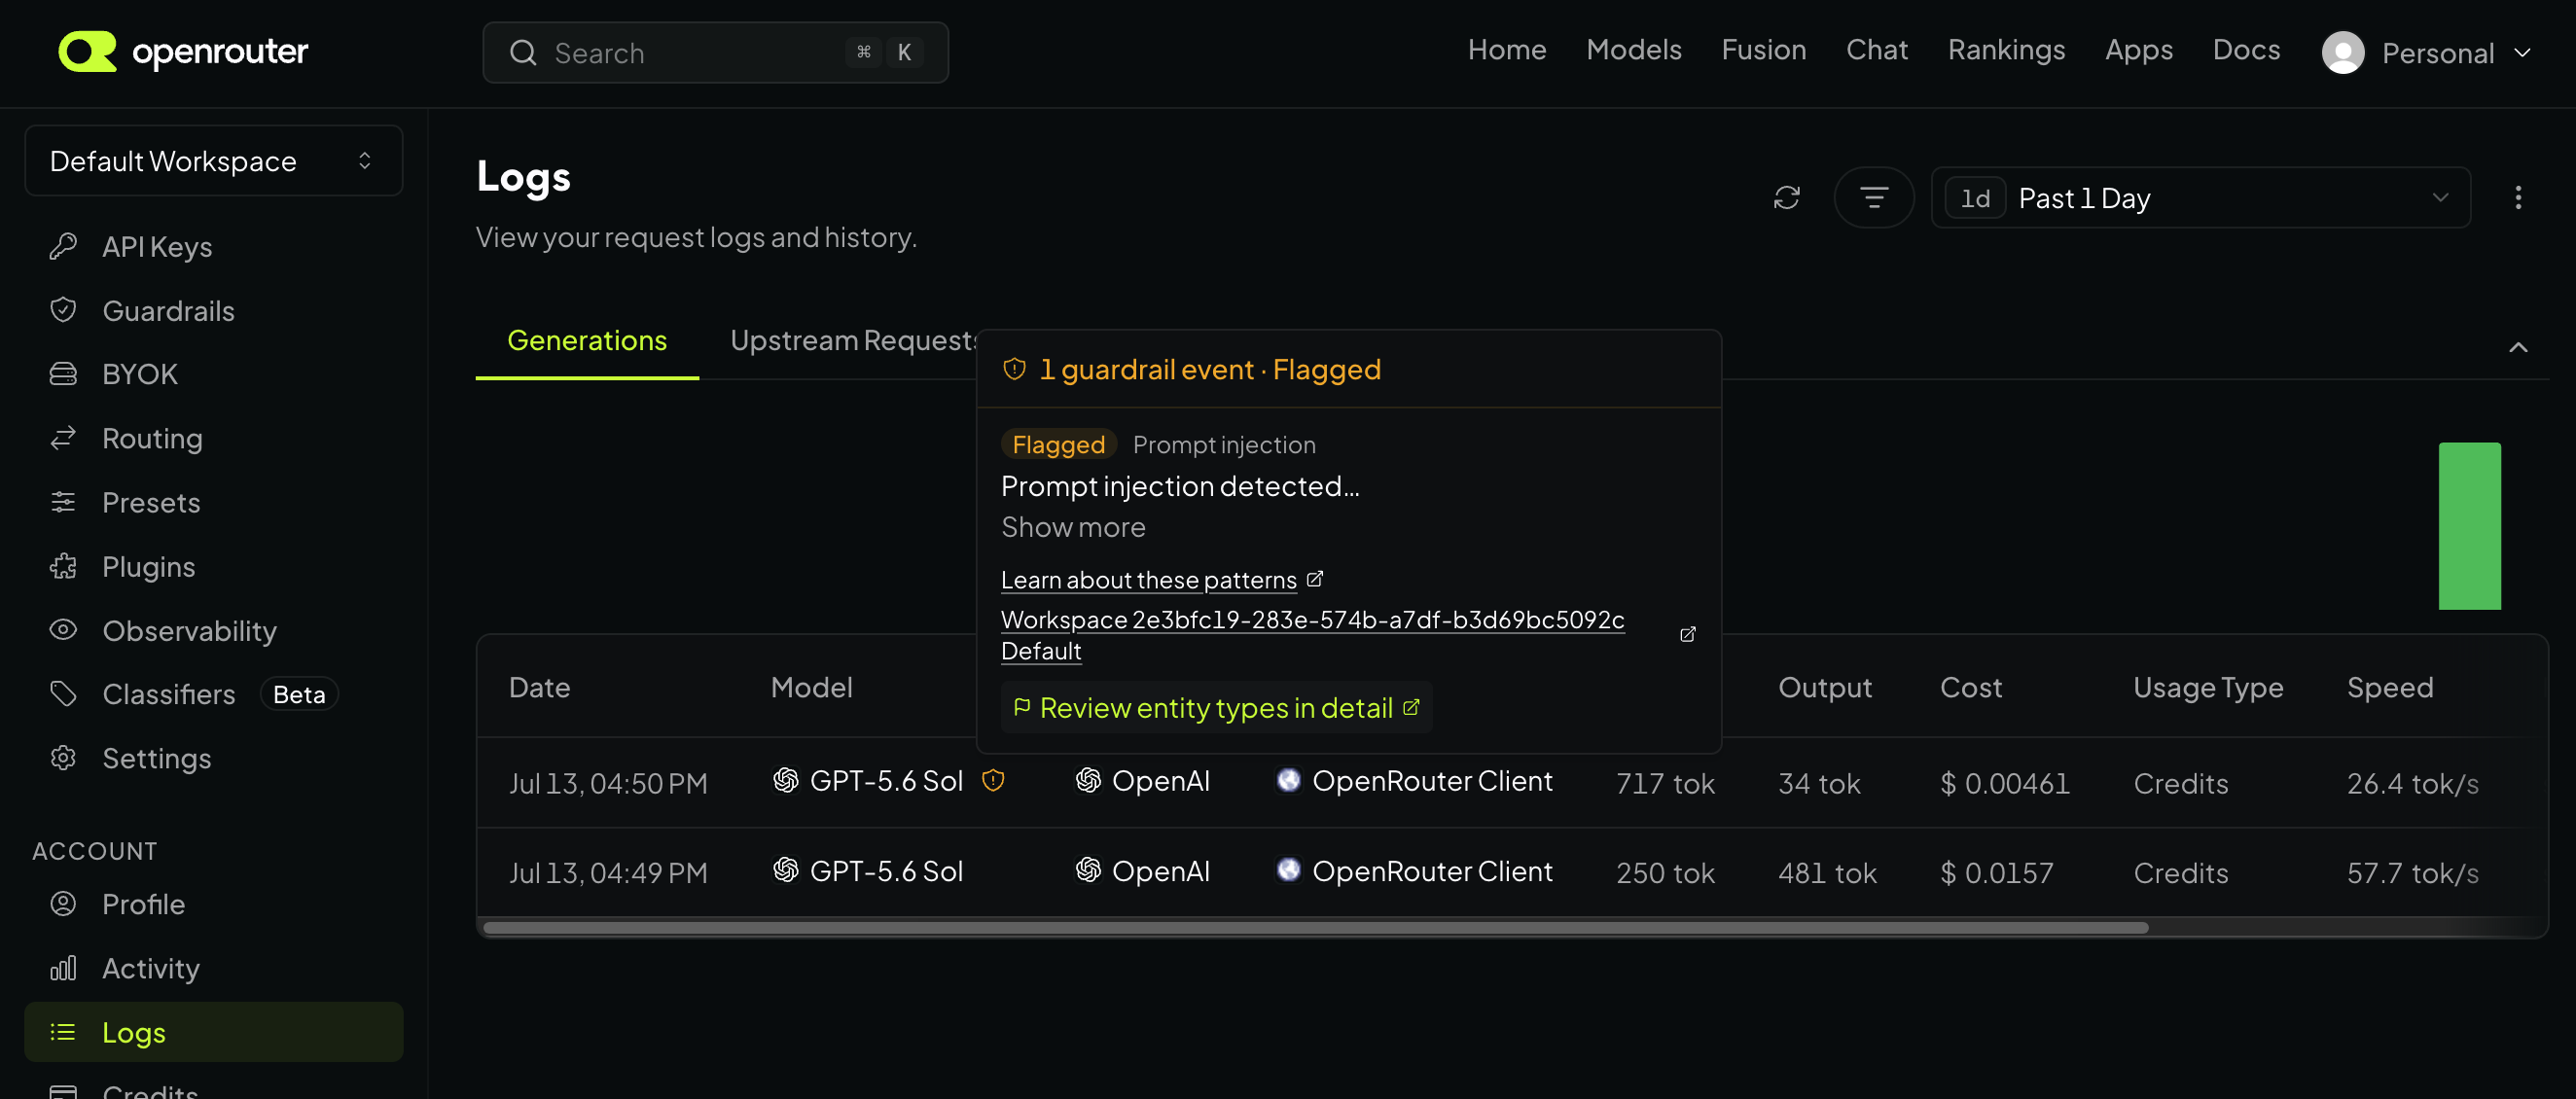Switch to the Generations tab
The height and width of the screenshot is (1099, 2576).
tap(587, 341)
